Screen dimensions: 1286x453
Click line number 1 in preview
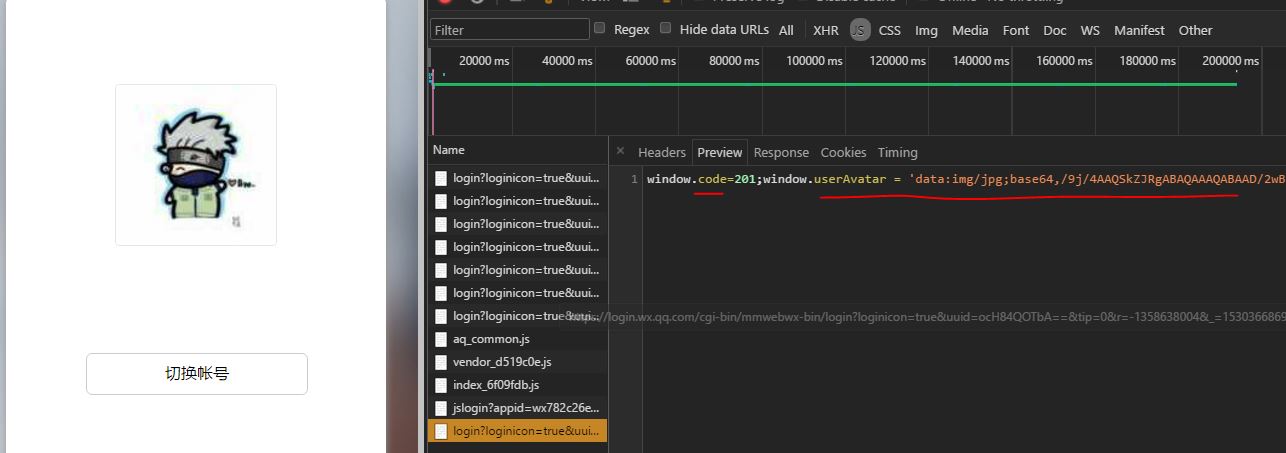(634, 179)
